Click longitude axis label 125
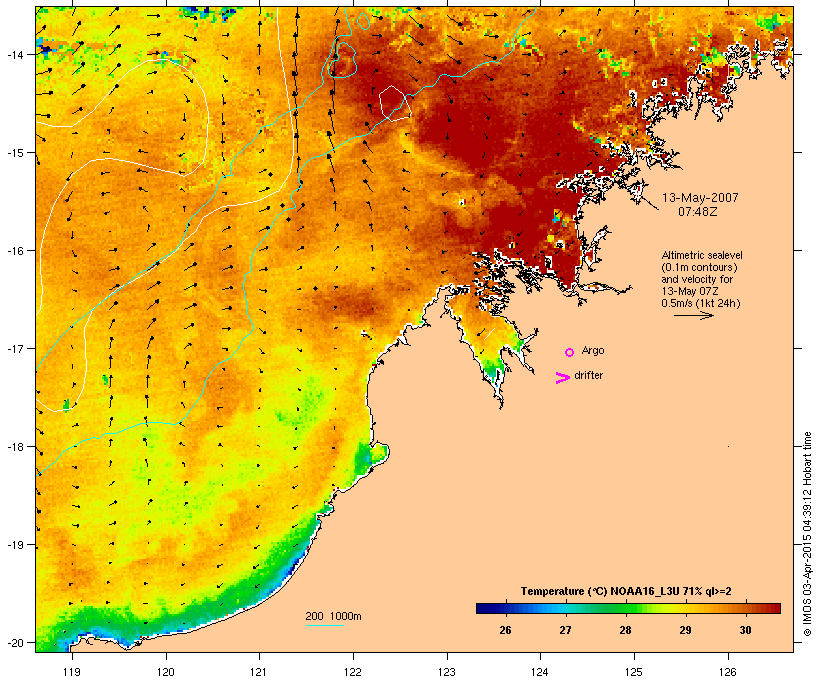The height and width of the screenshot is (680, 820). (634, 672)
